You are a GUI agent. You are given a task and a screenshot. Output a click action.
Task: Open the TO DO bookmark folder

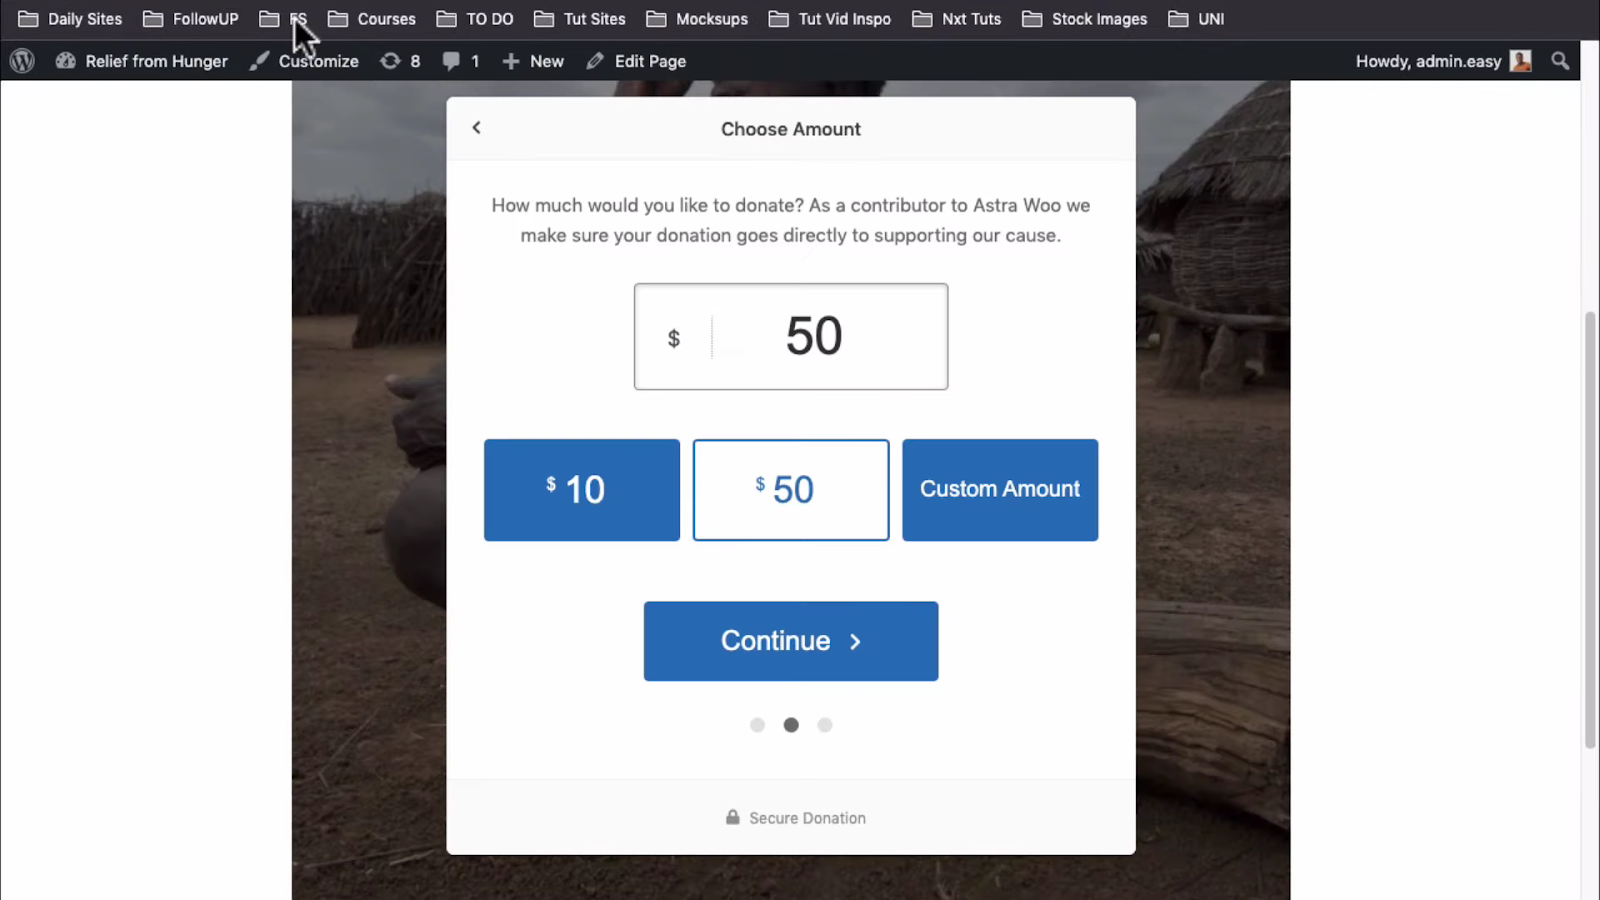[475, 19]
